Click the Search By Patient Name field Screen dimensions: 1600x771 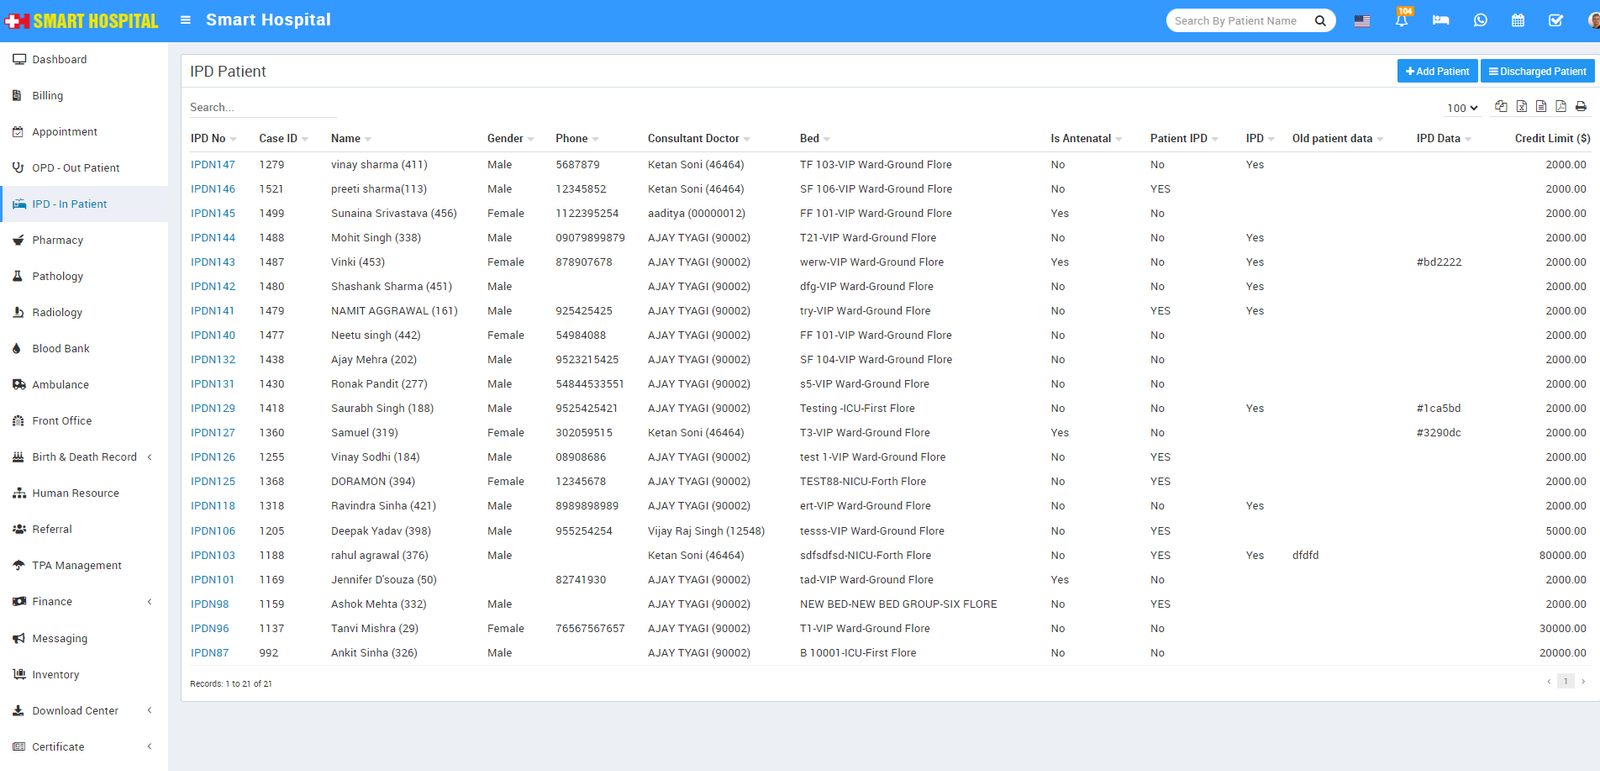1240,21
